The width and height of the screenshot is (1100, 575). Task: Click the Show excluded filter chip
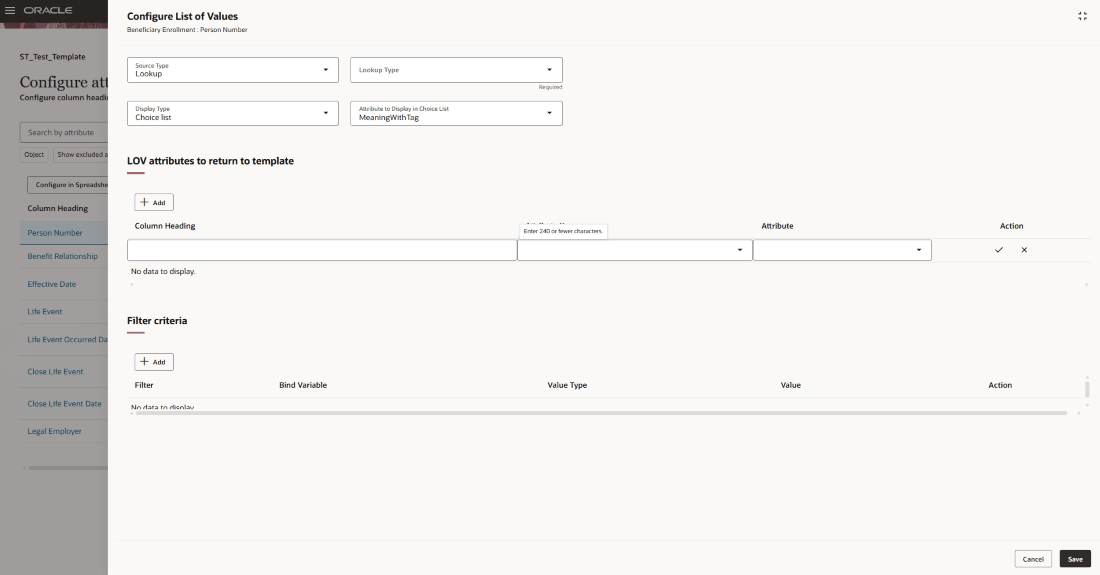point(81,154)
